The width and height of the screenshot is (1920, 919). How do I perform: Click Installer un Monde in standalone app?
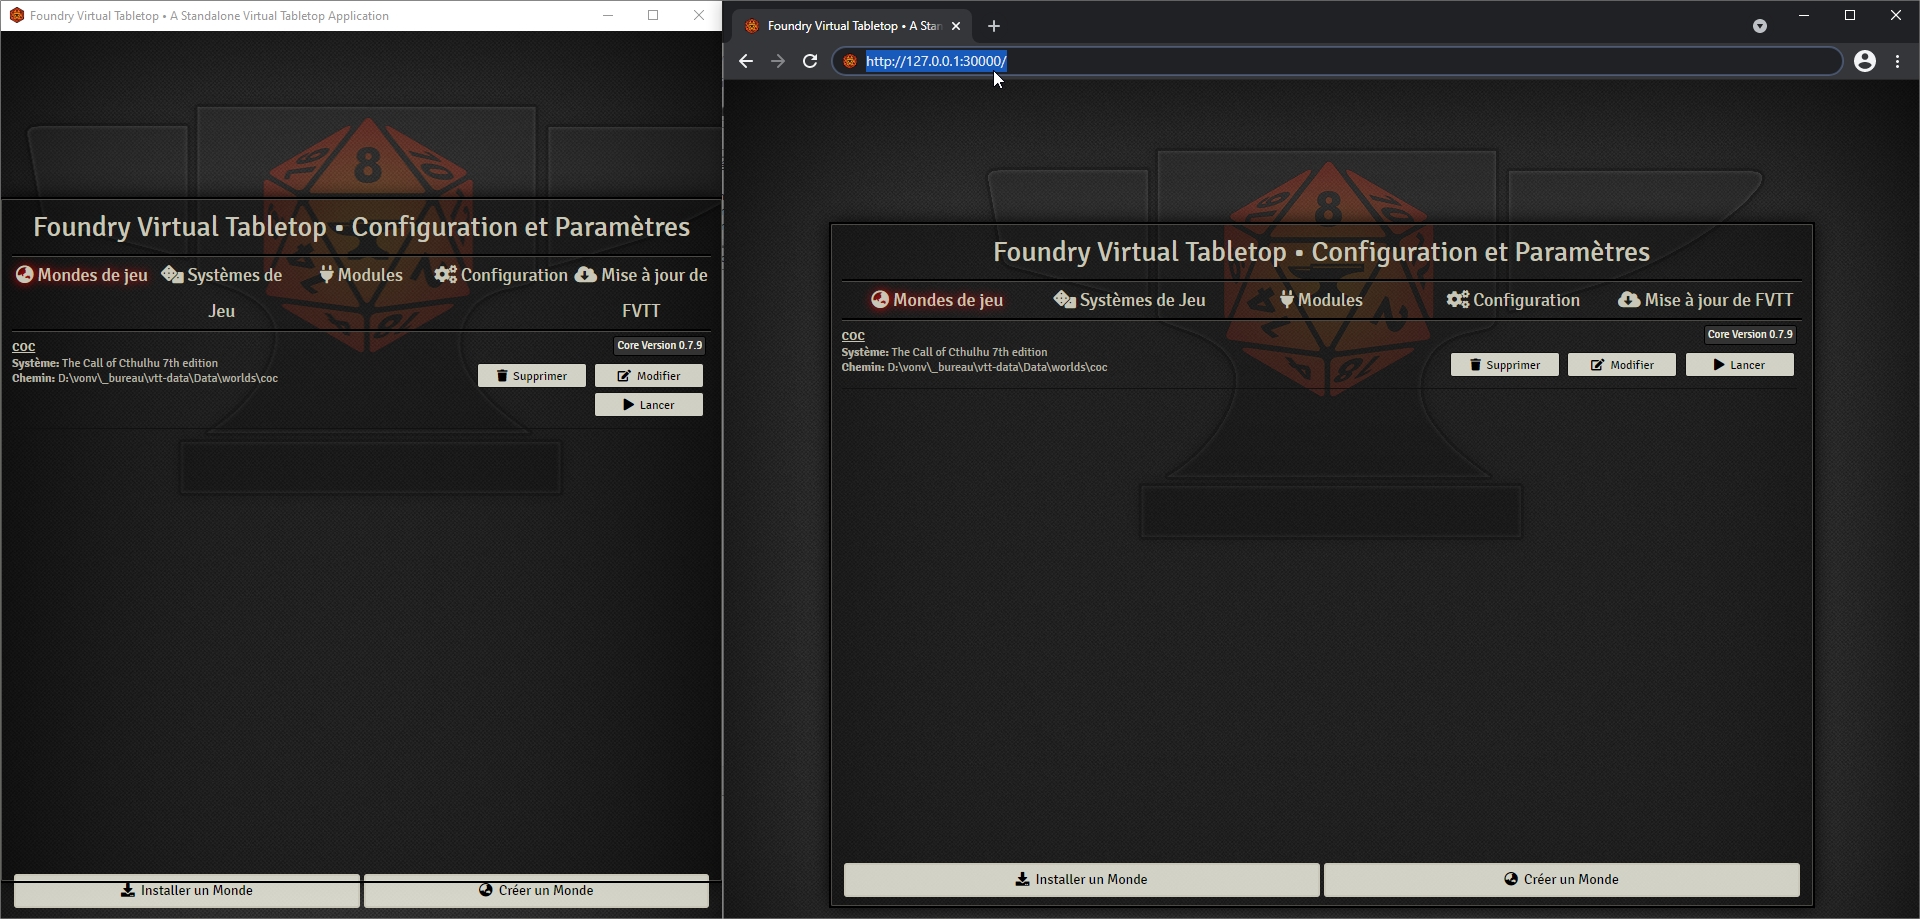(x=187, y=890)
